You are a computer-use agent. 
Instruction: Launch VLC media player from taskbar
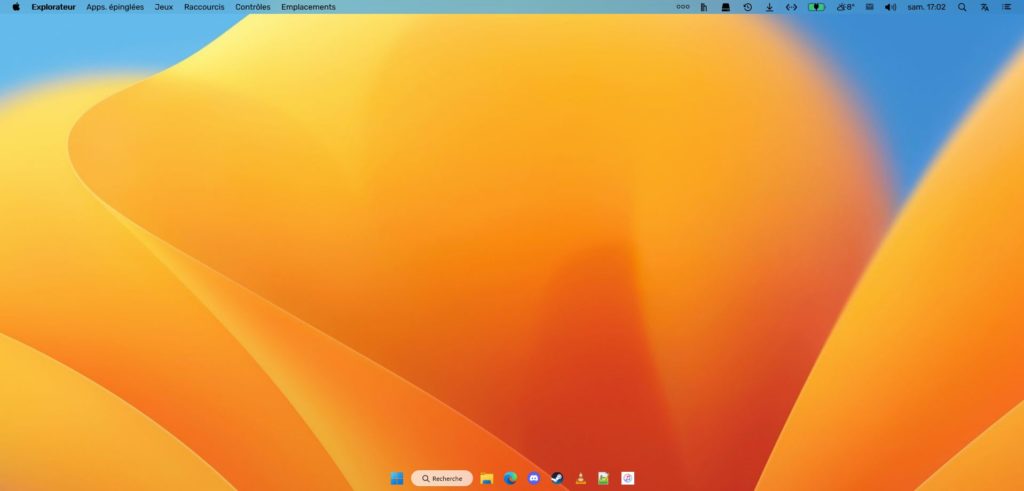click(581, 479)
